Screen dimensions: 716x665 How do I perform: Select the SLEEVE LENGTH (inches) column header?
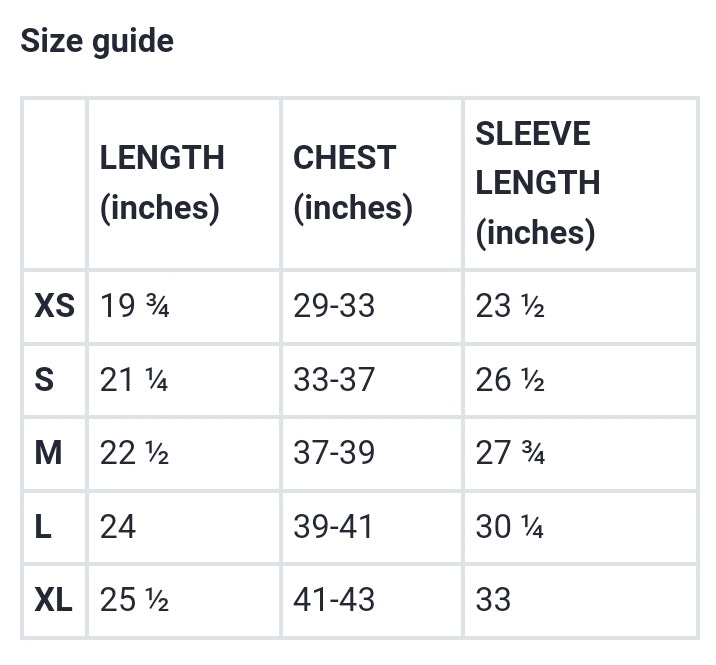[537, 183]
